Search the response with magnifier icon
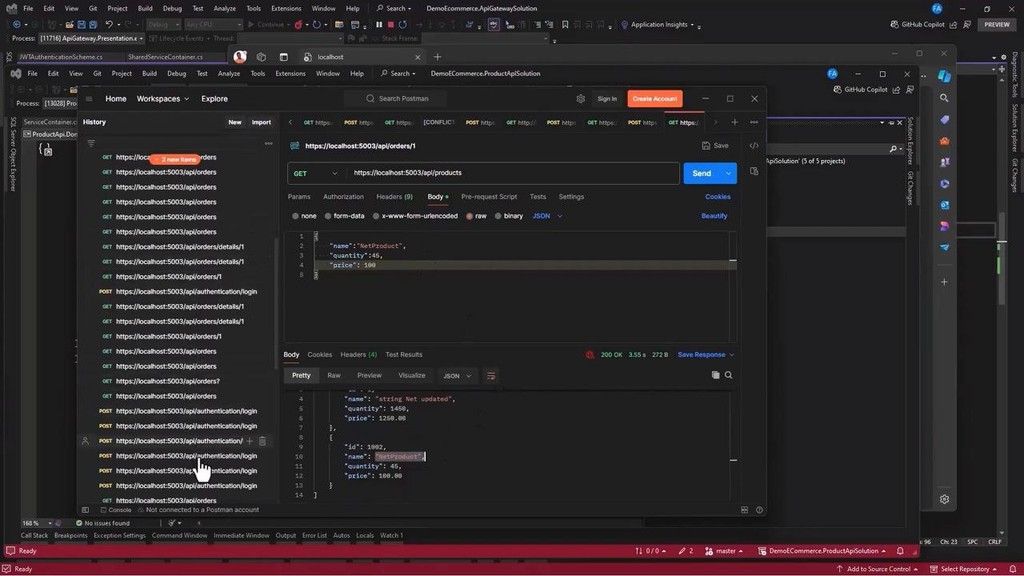Image resolution: width=1024 pixels, height=576 pixels. click(x=728, y=375)
